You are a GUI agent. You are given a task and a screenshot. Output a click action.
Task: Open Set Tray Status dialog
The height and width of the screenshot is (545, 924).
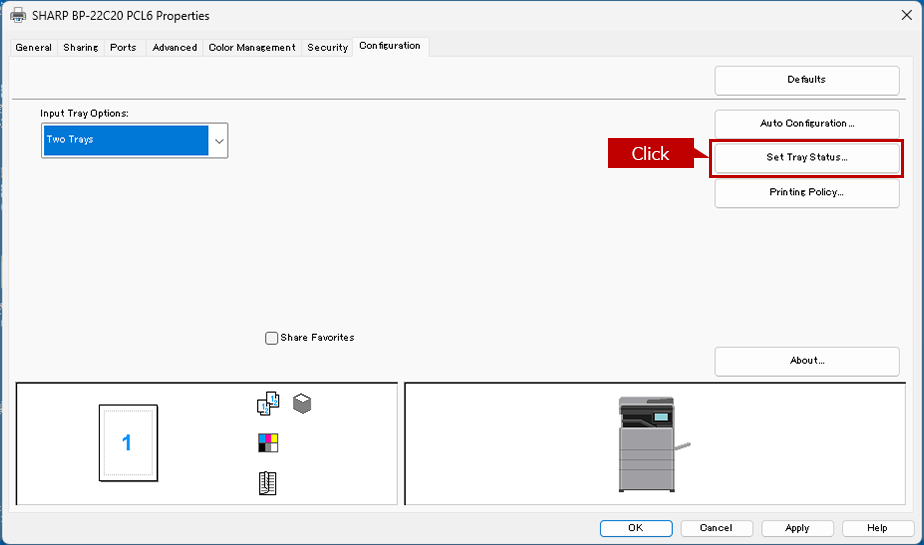tap(807, 157)
